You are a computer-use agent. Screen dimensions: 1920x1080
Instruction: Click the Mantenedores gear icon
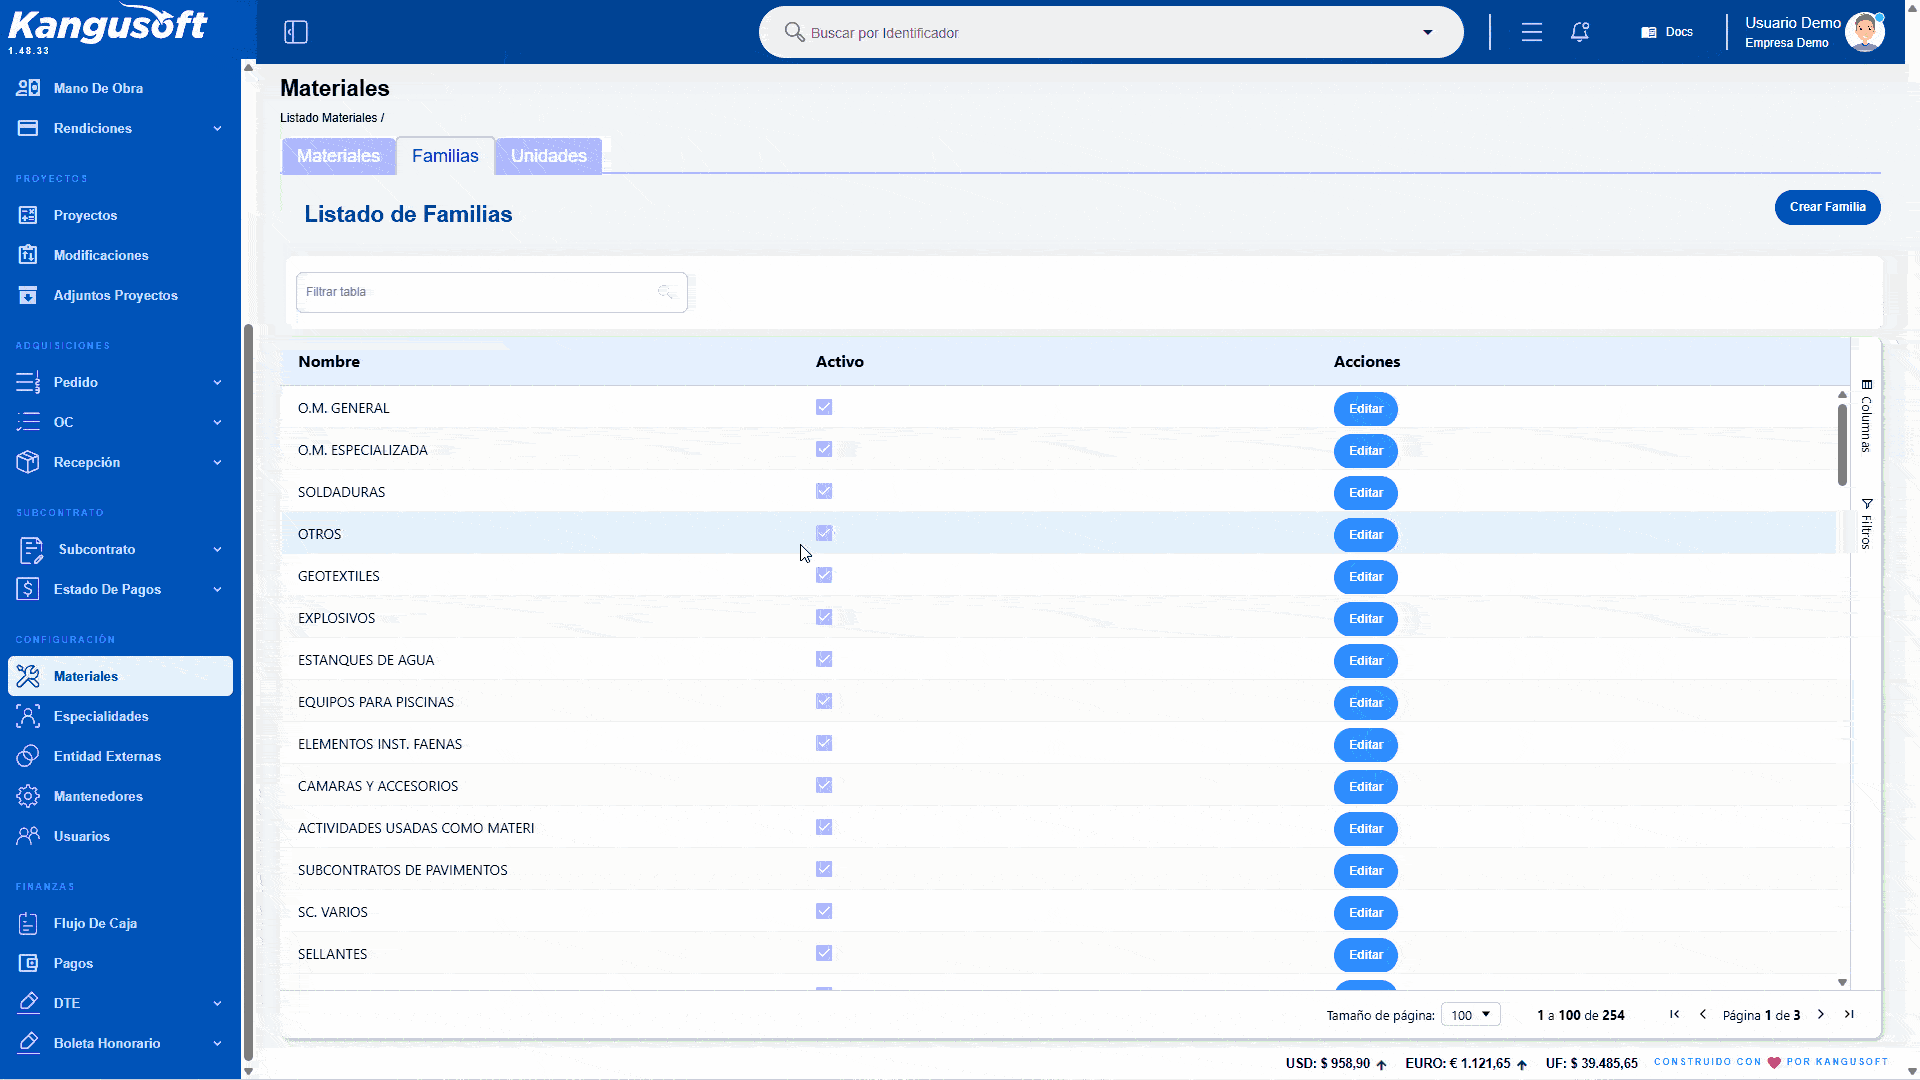(x=28, y=796)
